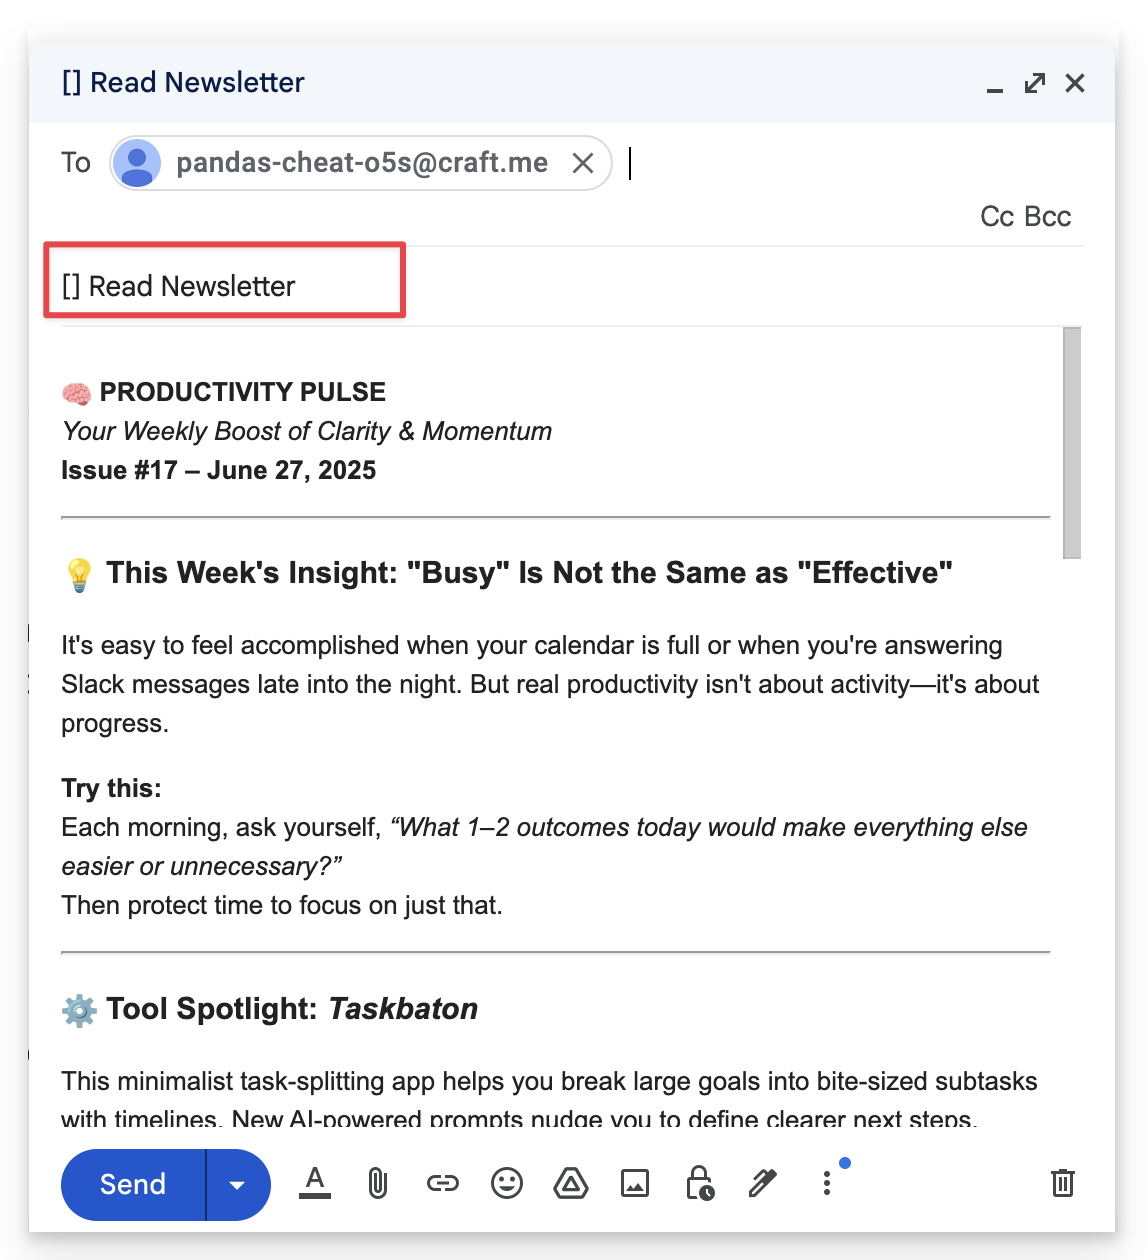
Task: Send the Read Newsletter email
Action: tap(131, 1184)
